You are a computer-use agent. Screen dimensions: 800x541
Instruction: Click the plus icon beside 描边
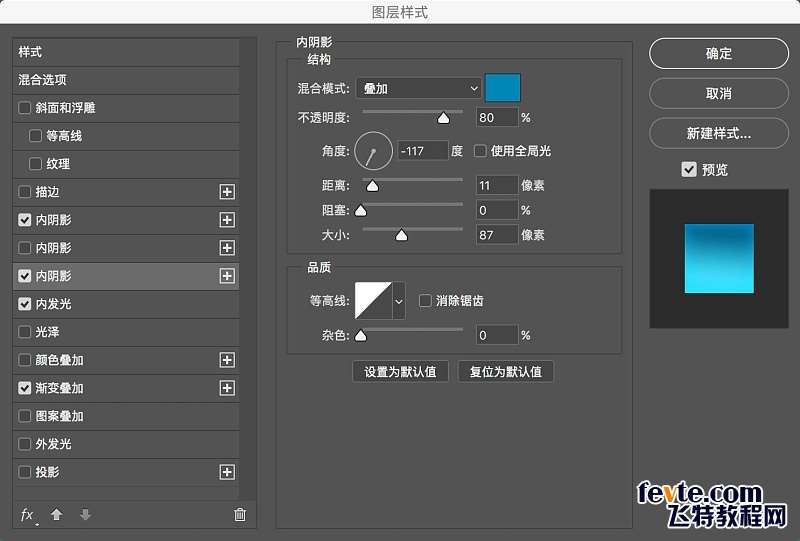coord(227,192)
